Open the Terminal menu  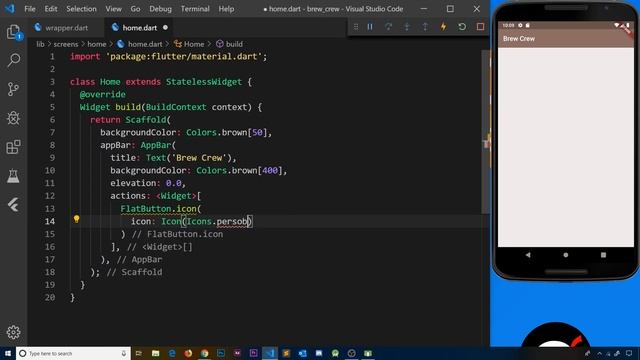[x=195, y=9]
